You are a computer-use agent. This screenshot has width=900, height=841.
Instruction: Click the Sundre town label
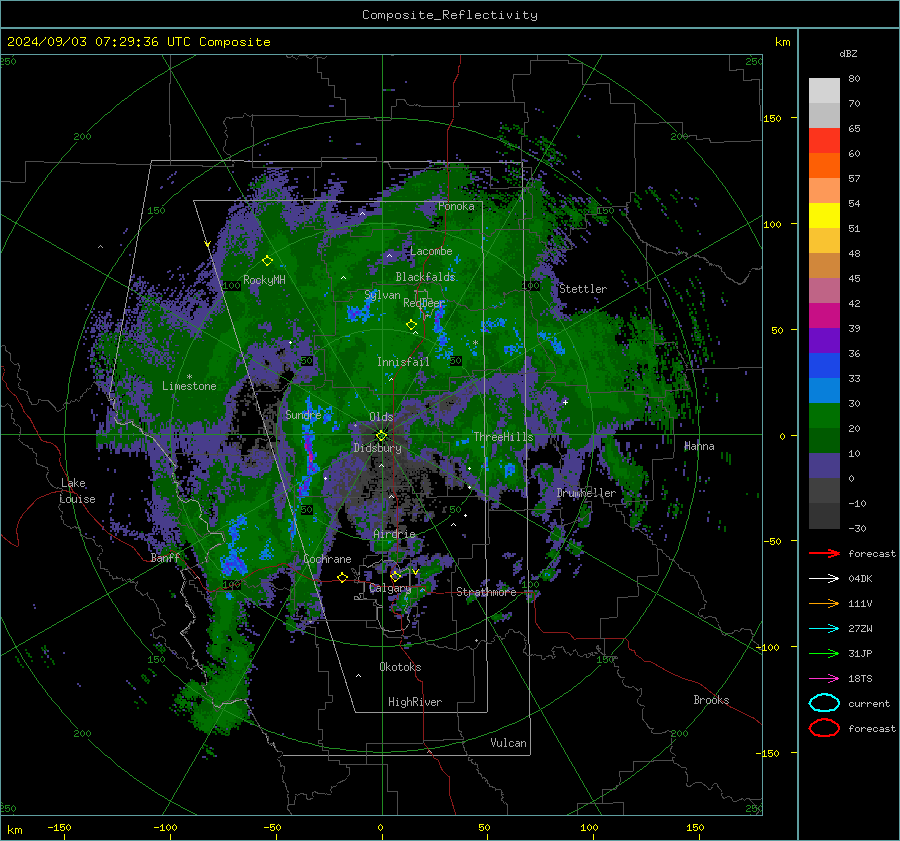(x=303, y=414)
